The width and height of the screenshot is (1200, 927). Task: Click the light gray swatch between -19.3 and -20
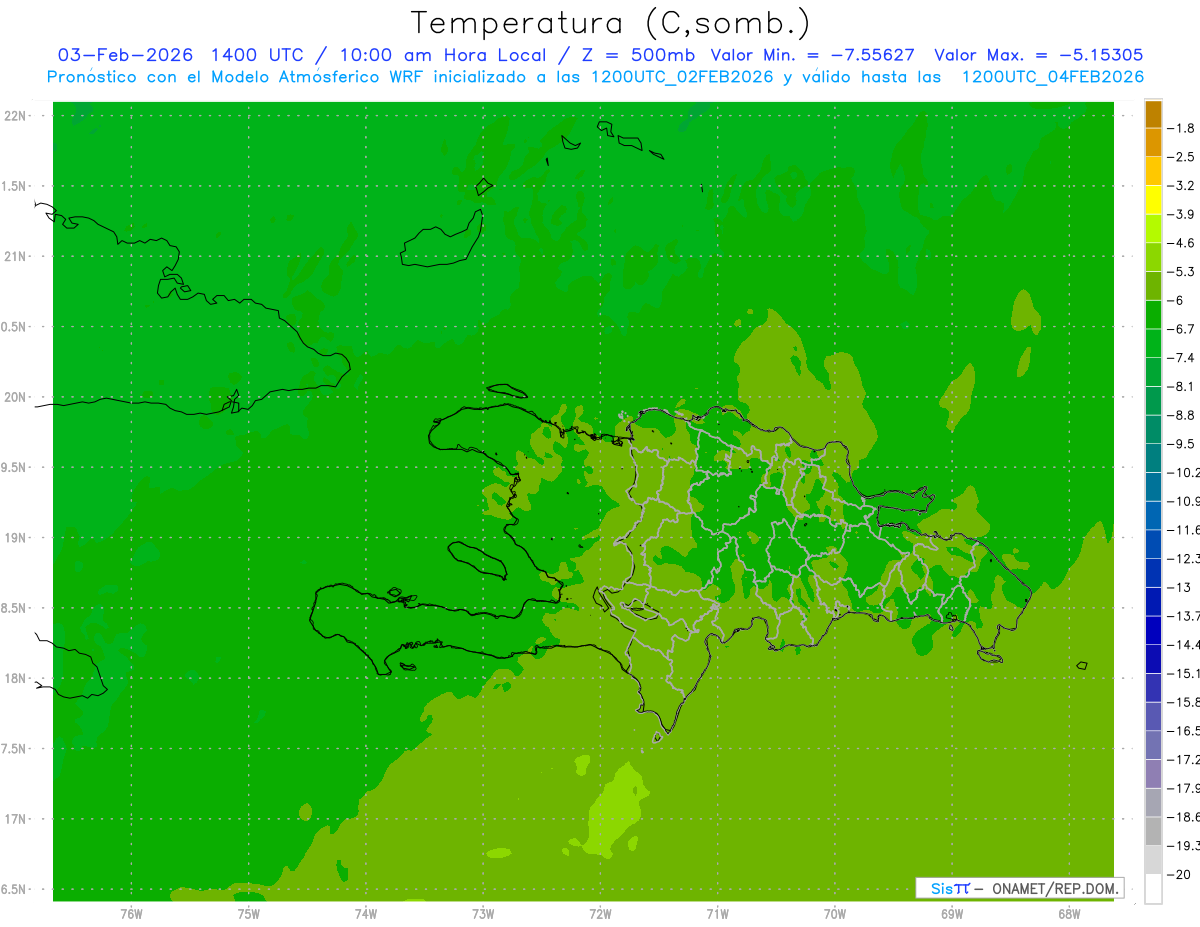click(x=1153, y=860)
